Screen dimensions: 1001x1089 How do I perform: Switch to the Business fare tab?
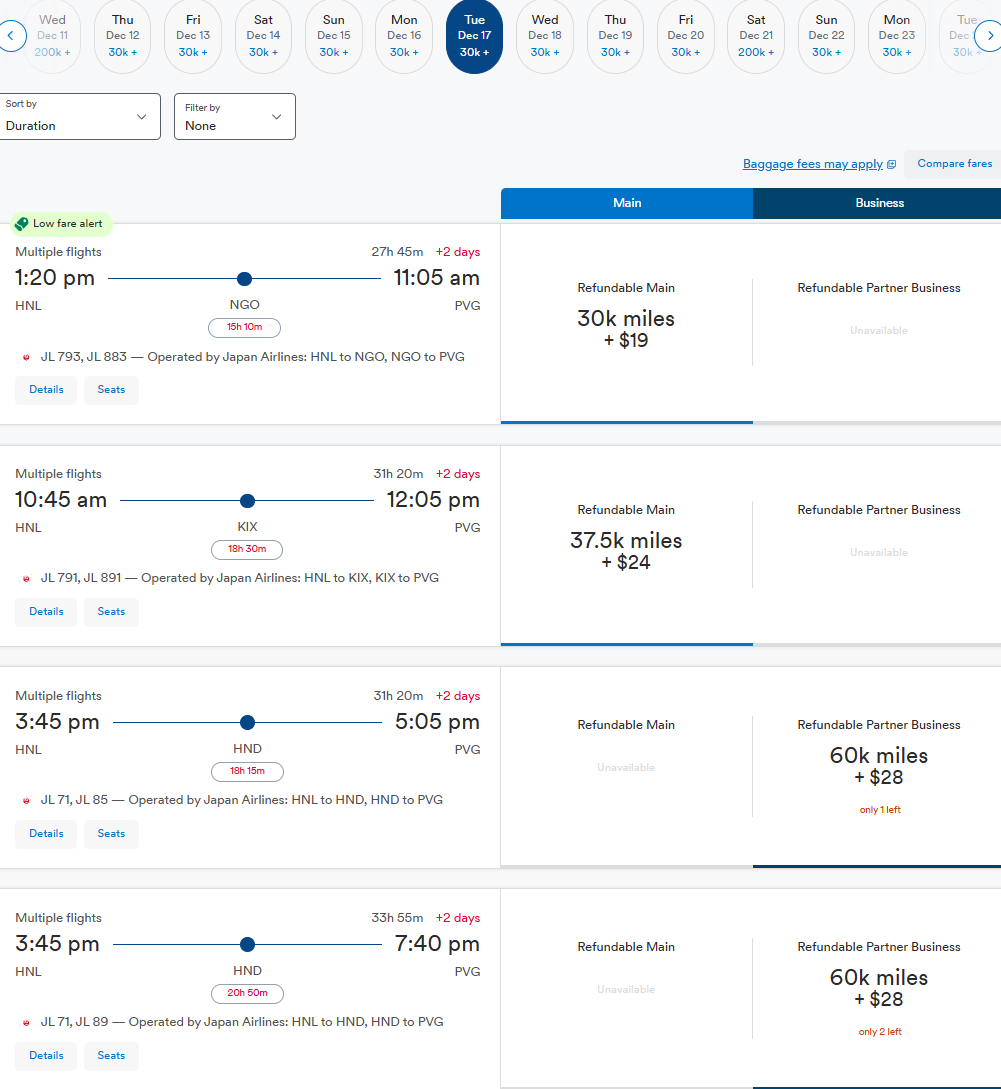pyautogui.click(x=879, y=203)
